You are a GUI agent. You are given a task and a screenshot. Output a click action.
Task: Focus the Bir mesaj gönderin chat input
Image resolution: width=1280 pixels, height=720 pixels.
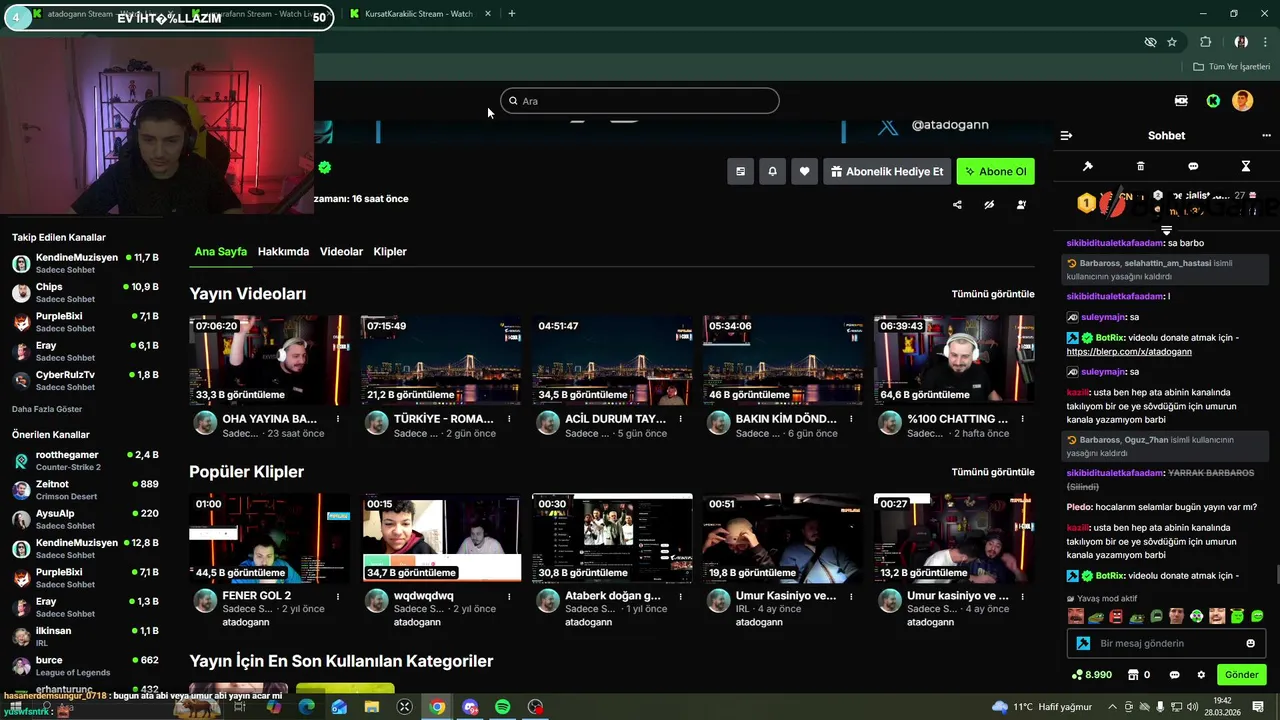click(x=1166, y=643)
